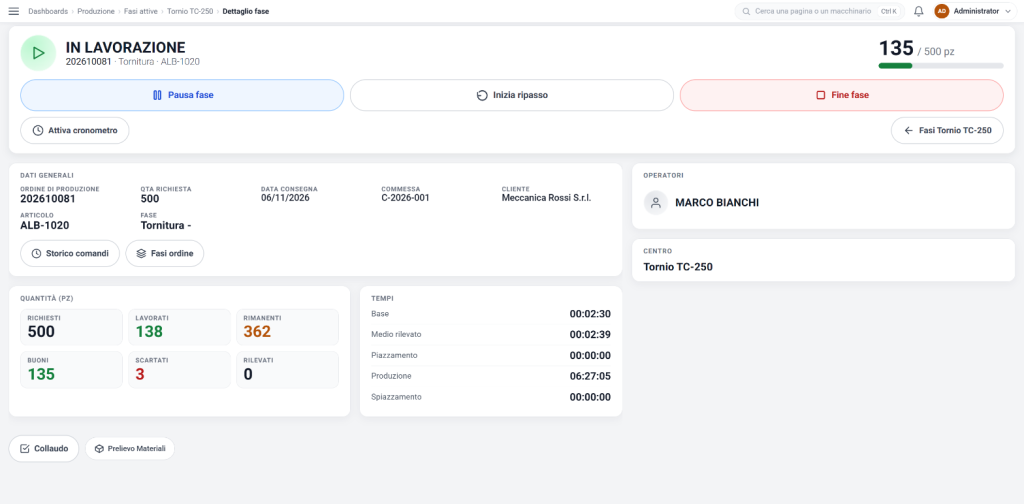
Task: Open Prelievo Materiali
Action: (x=130, y=449)
